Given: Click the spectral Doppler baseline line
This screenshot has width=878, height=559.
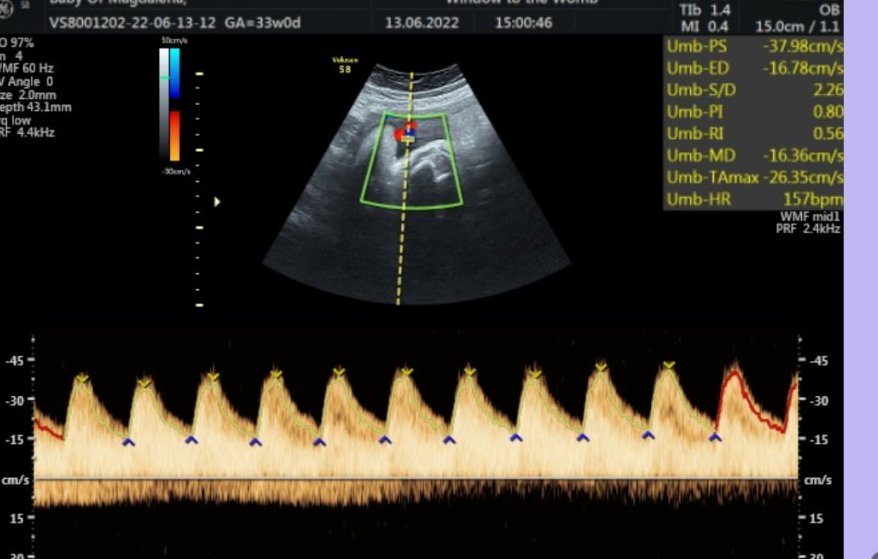Looking at the screenshot, I should tap(416, 479).
